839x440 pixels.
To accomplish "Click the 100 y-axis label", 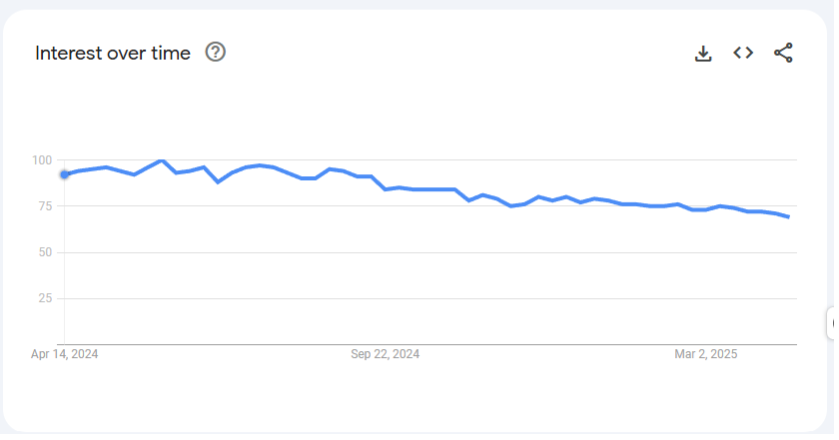I will coord(42,160).
